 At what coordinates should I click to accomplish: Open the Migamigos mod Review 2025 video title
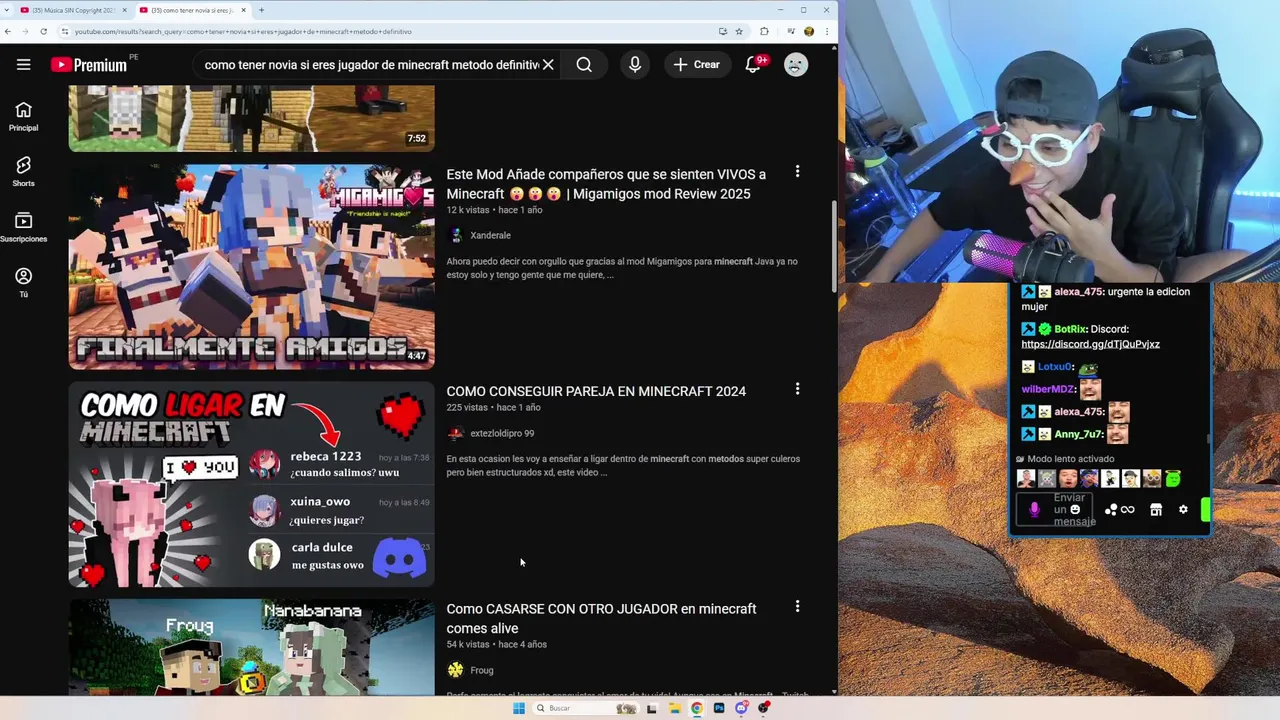tap(606, 184)
